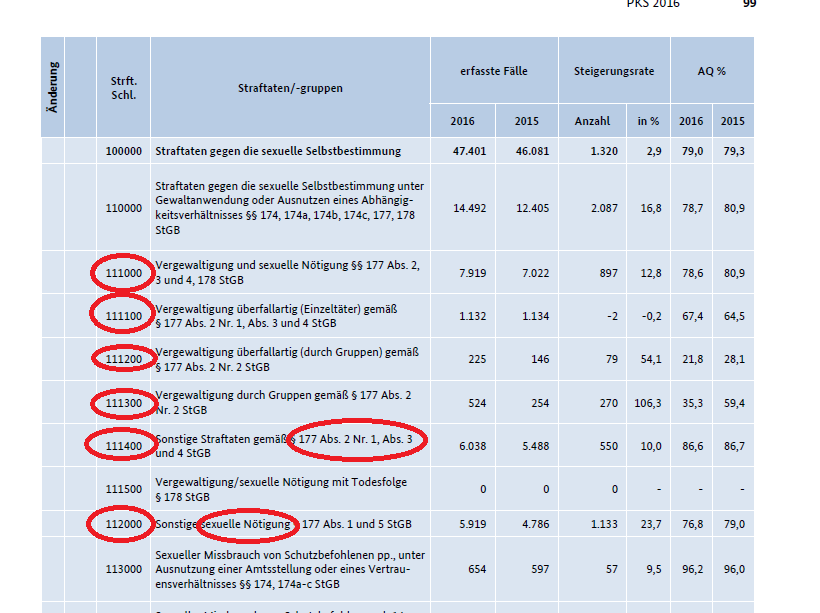Image resolution: width=820 pixels, height=613 pixels.
Task: Click the value '12.405'
Action: 532,208
